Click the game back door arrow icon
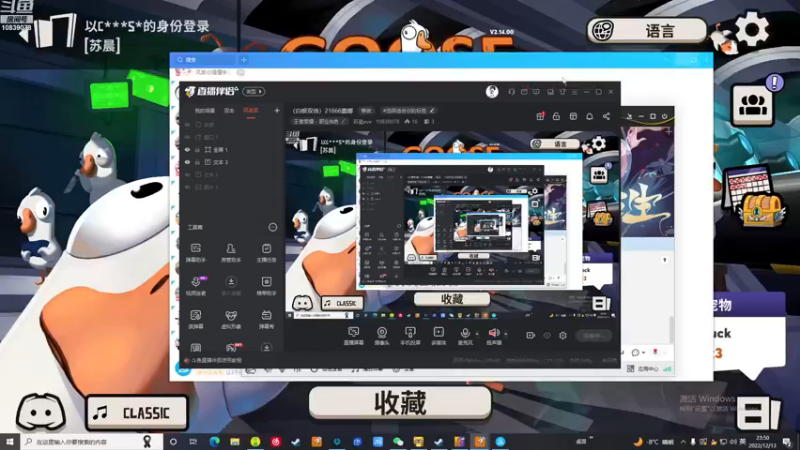This screenshot has width=800, height=450. (50, 33)
